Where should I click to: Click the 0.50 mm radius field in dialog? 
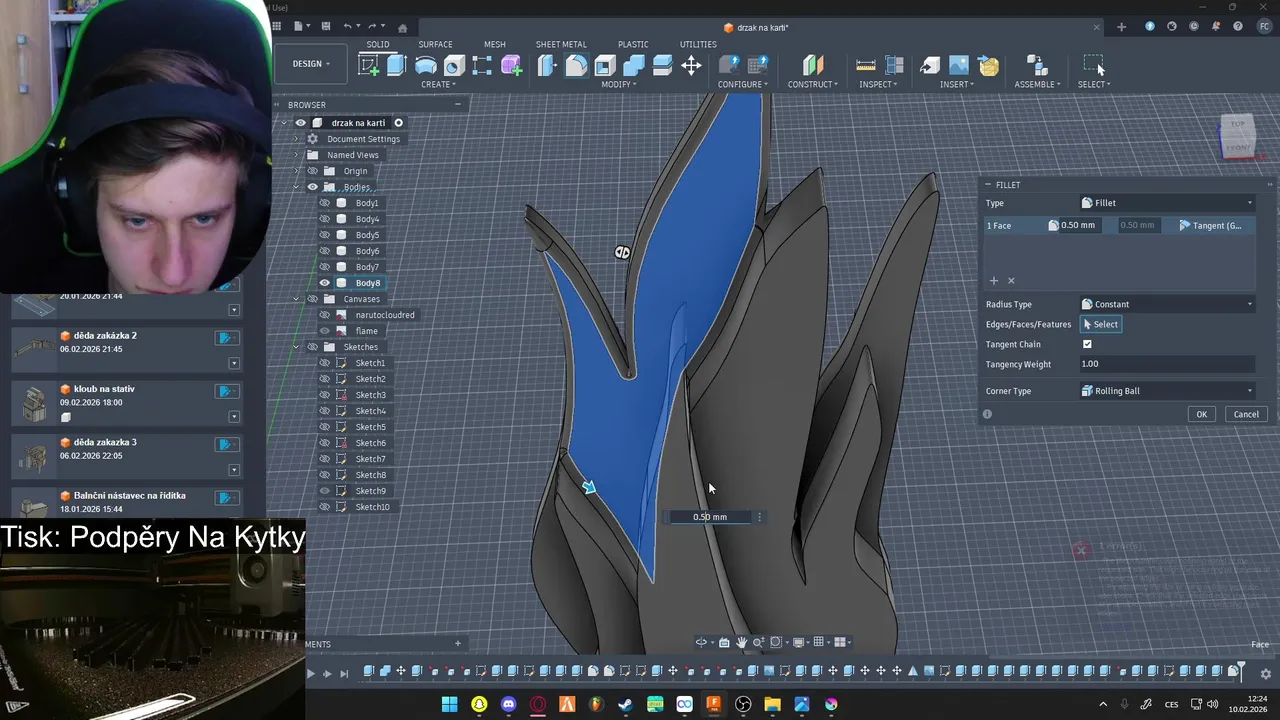tap(1078, 225)
